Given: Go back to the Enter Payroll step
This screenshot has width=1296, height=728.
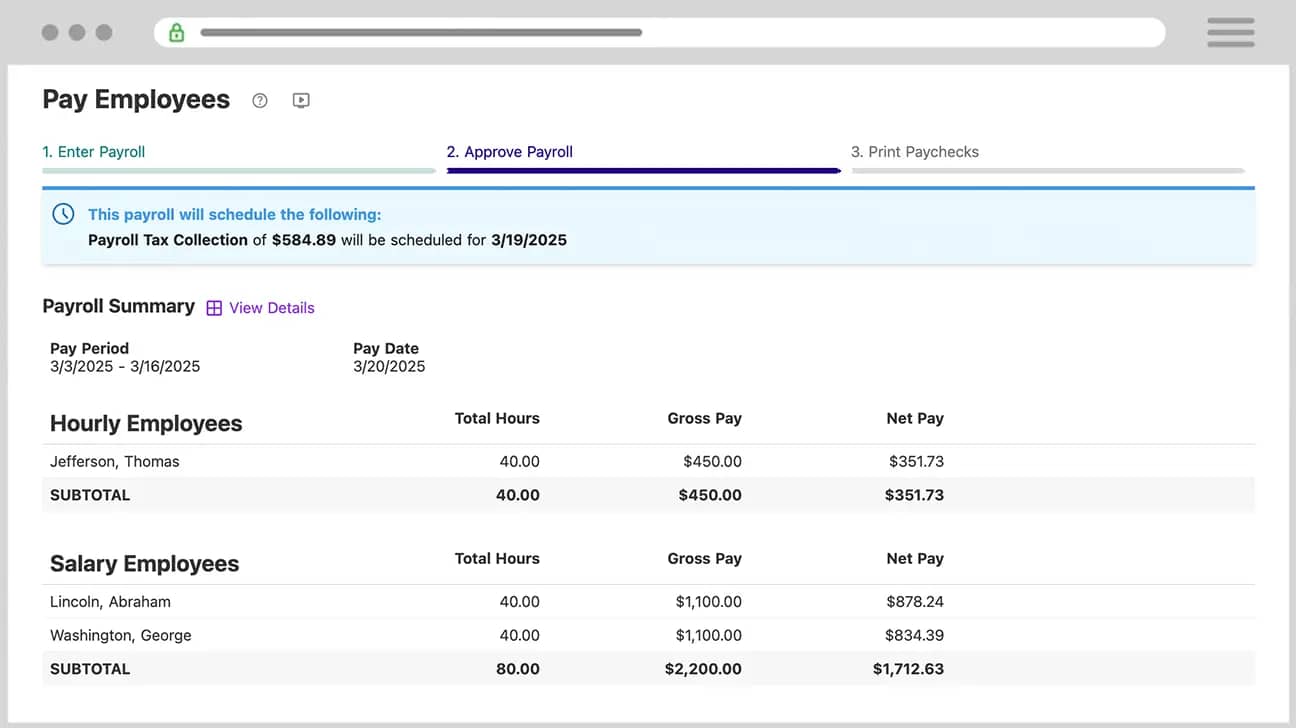Looking at the screenshot, I should 93,151.
